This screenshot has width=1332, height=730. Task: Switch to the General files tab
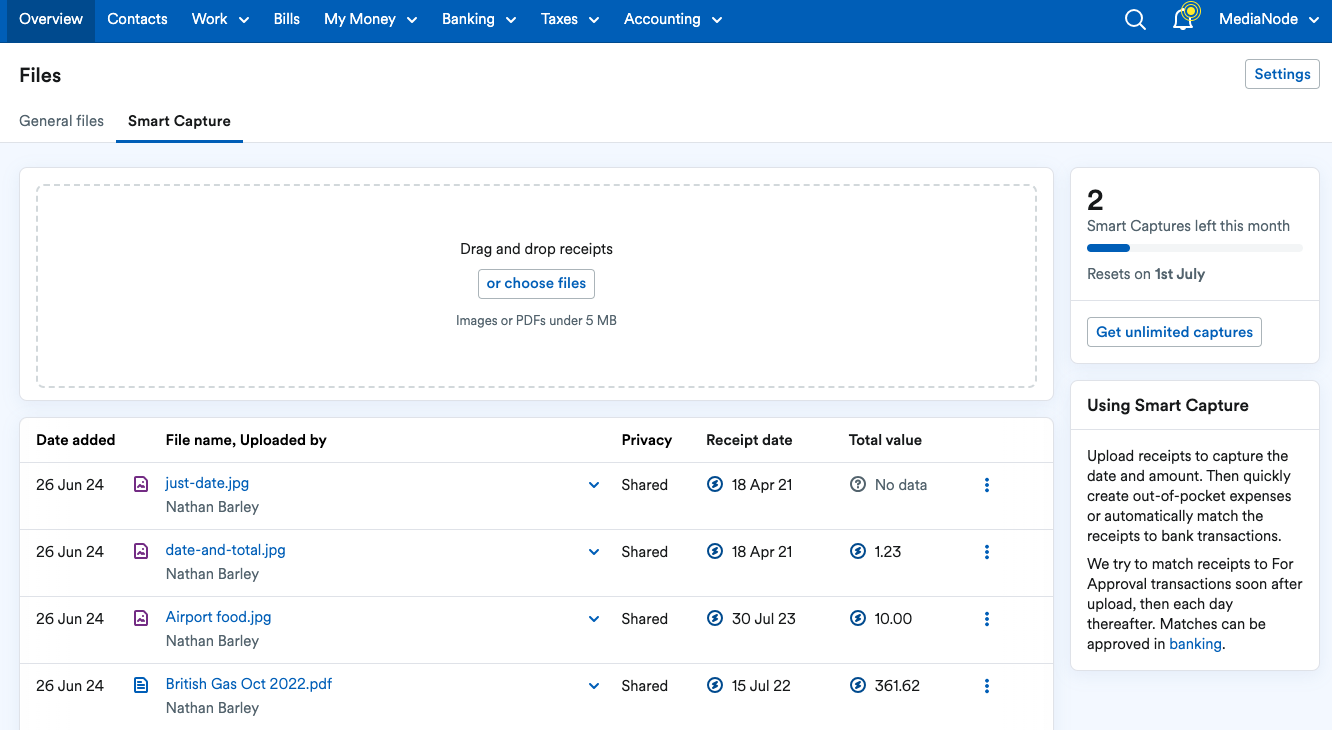coord(61,120)
